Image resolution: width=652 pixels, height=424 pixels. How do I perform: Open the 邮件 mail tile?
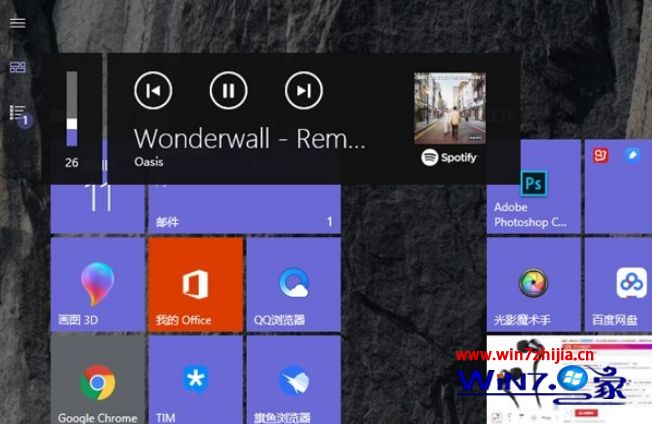pyautogui.click(x=244, y=209)
